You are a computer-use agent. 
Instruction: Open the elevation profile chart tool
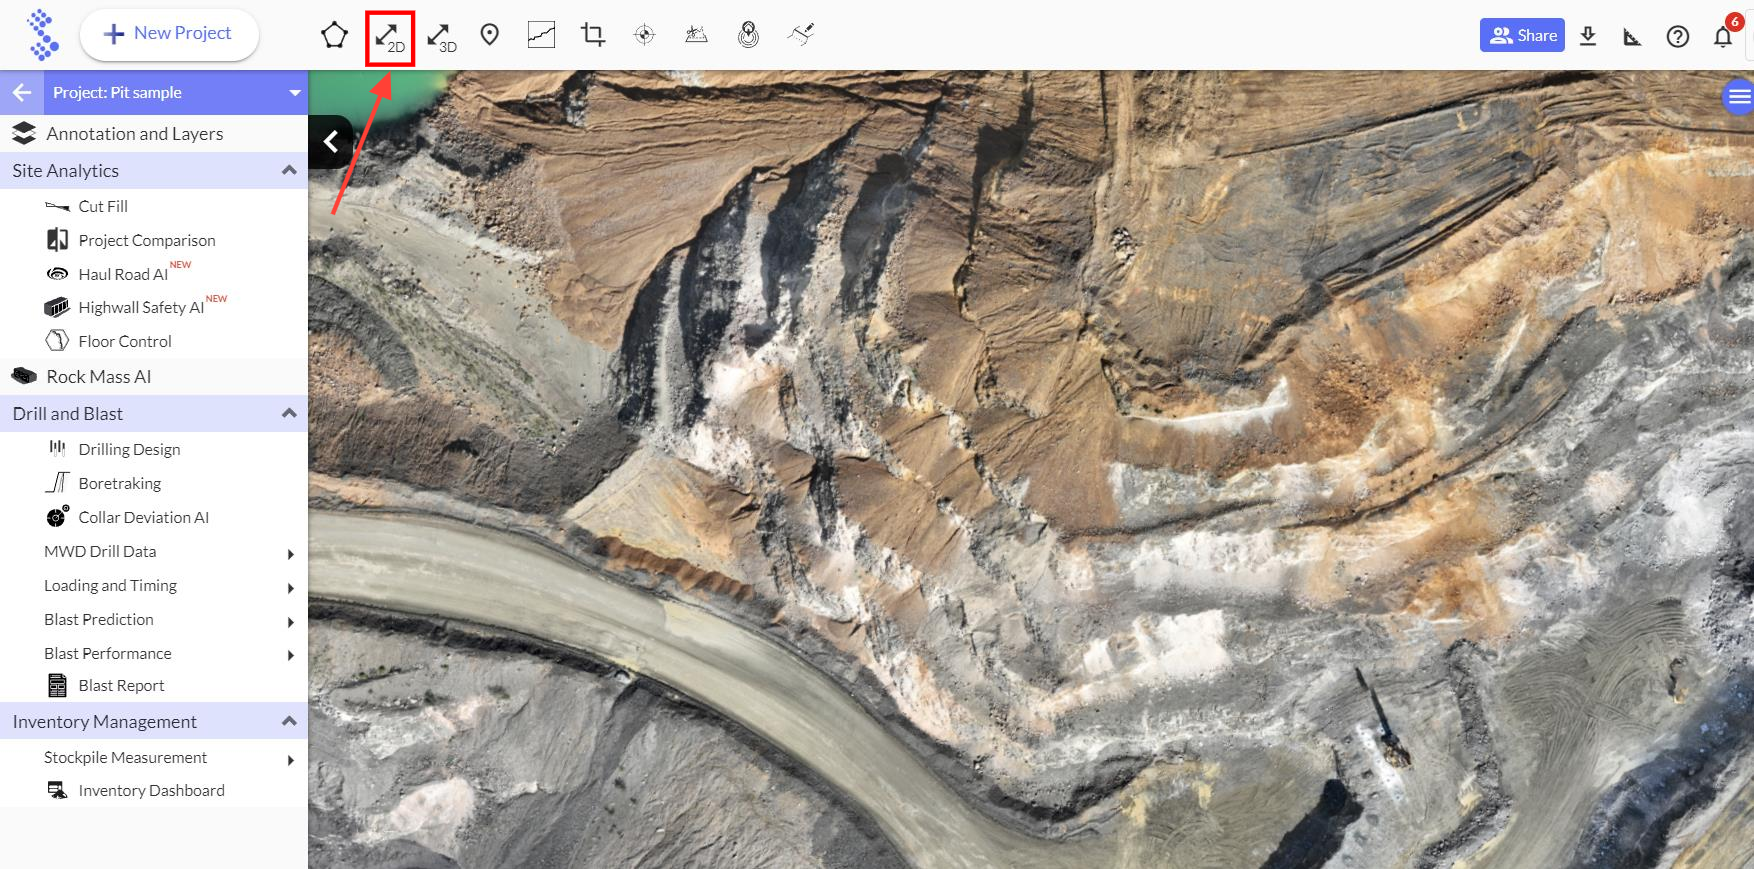(541, 35)
